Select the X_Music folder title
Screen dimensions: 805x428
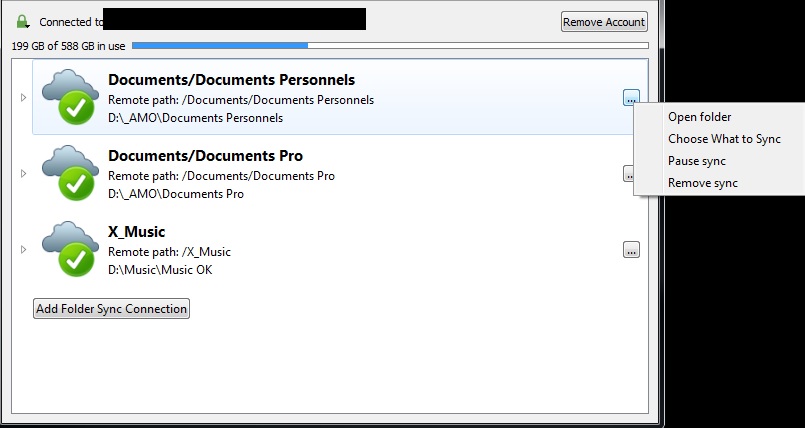click(x=136, y=232)
